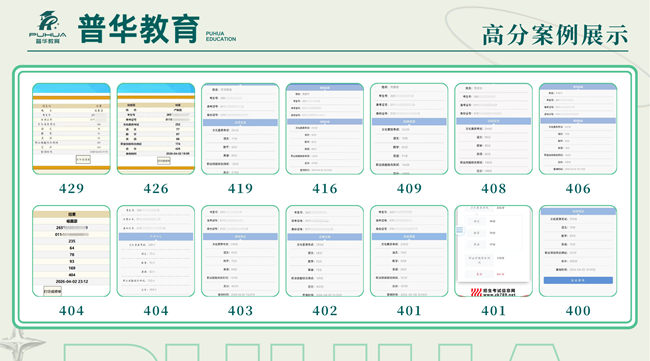Click the large 普华教育 title text

point(139,29)
